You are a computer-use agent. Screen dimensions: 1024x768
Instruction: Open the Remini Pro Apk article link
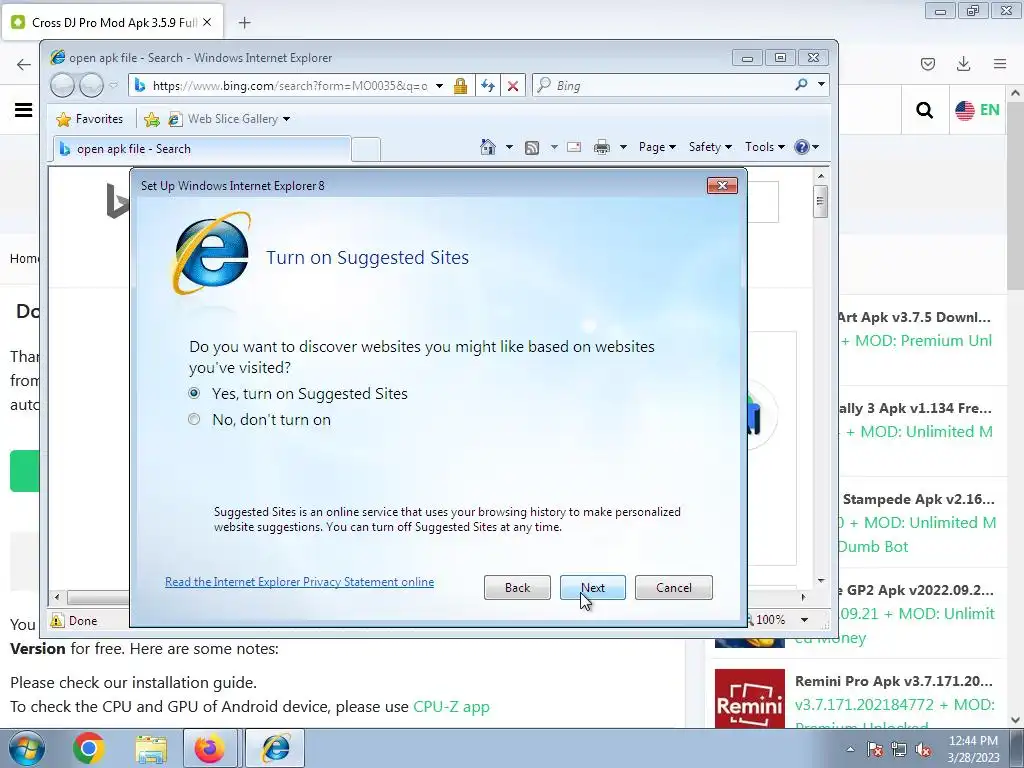[x=893, y=680]
